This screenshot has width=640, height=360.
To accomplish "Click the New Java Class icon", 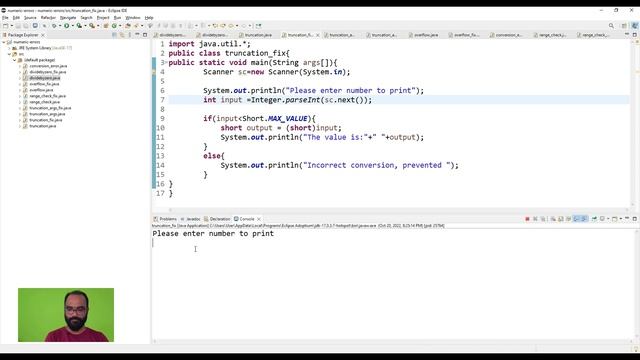I will (114, 26).
